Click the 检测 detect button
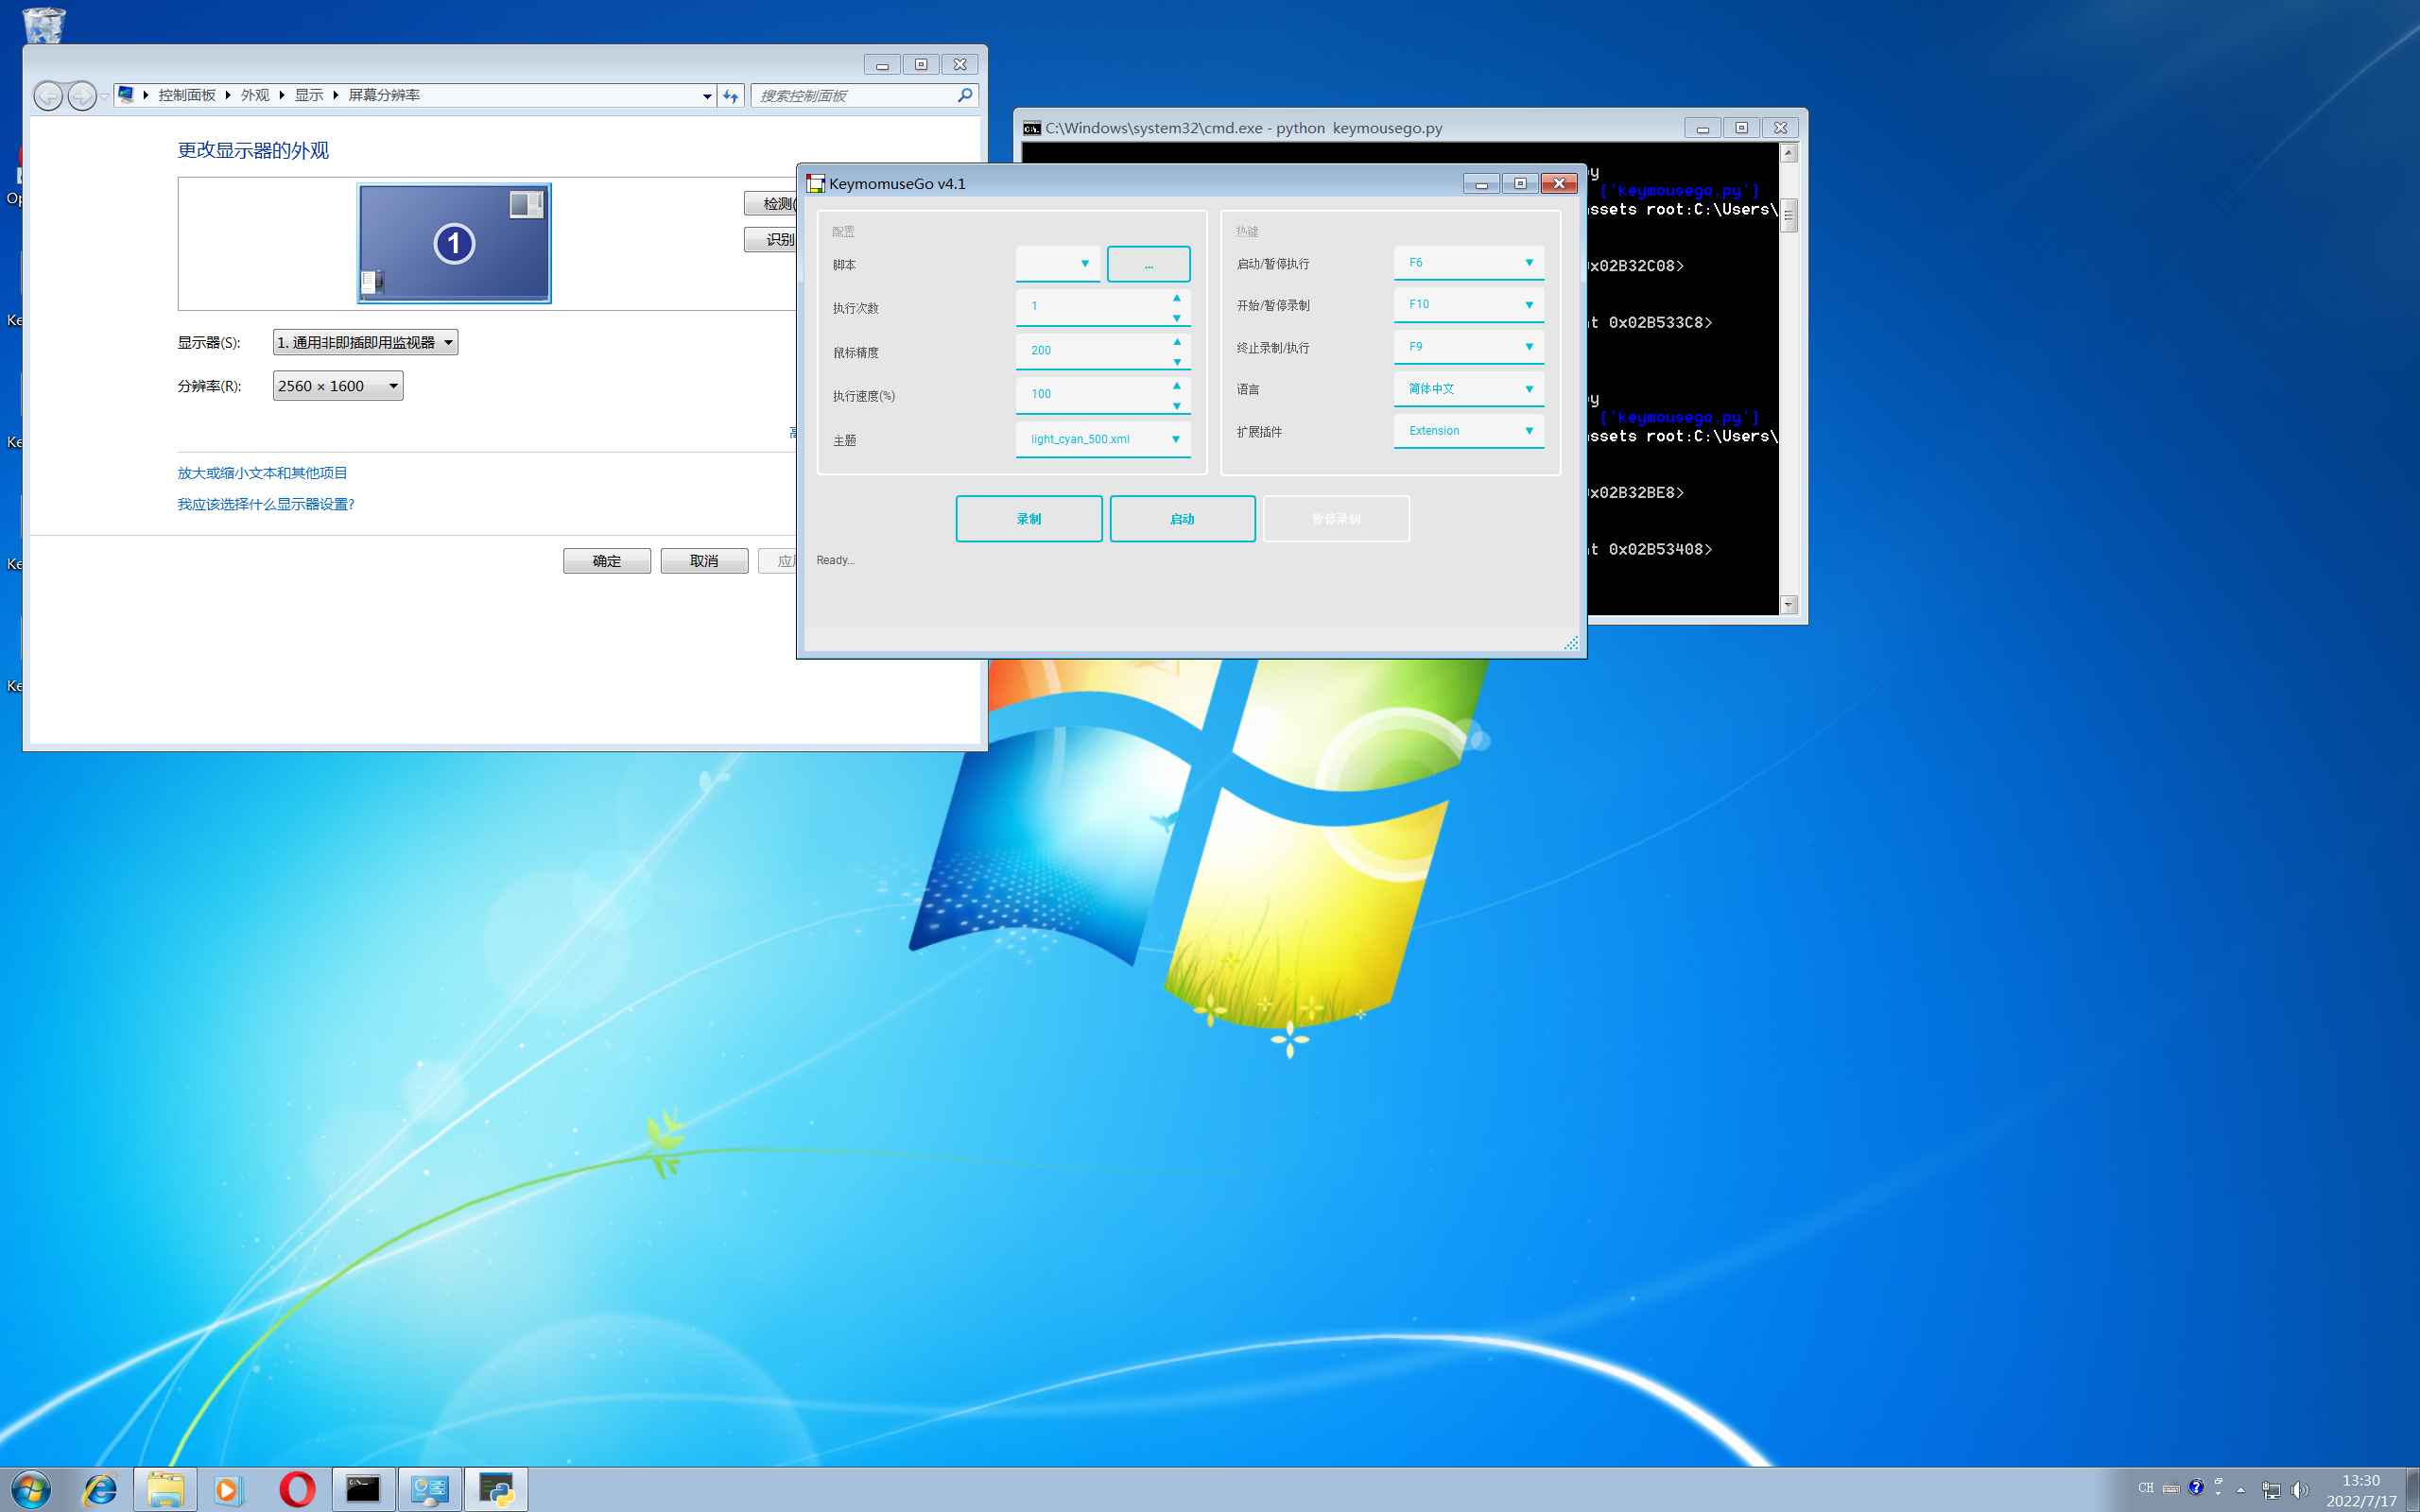The image size is (2420, 1512). [771, 204]
